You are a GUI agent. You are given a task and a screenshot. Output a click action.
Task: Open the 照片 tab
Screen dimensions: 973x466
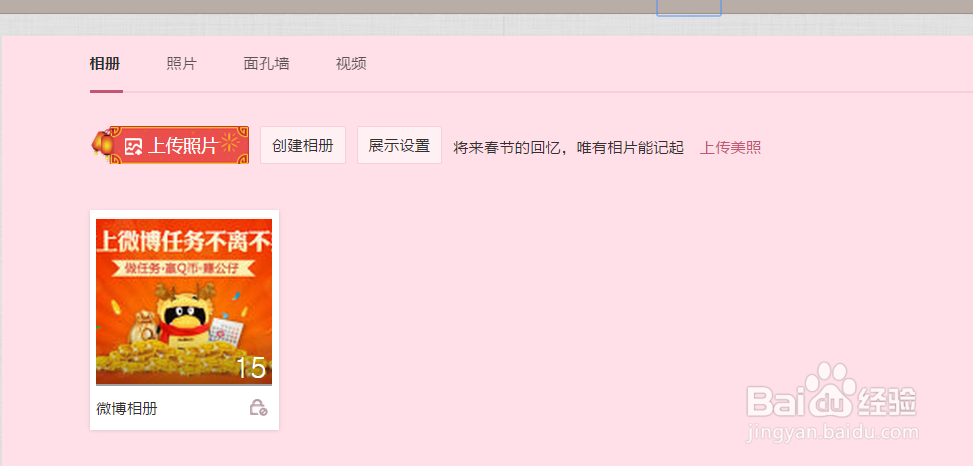tap(181, 63)
